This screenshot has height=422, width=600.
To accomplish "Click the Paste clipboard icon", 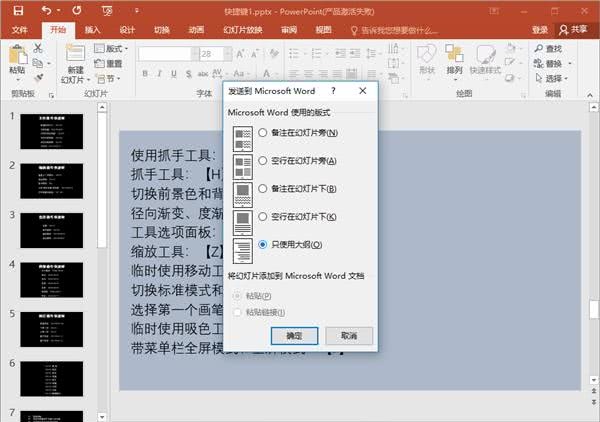I will point(17,56).
